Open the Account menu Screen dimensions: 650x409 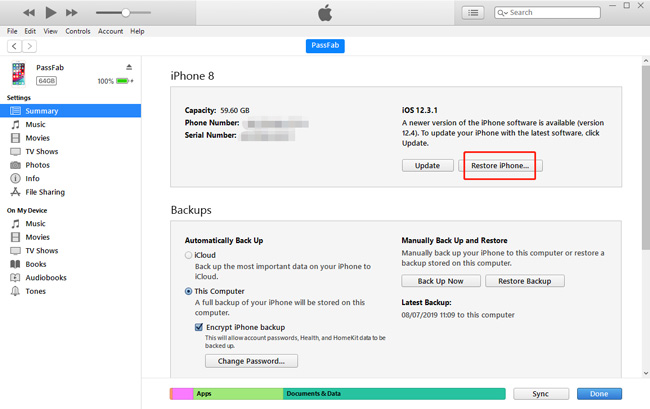click(110, 31)
